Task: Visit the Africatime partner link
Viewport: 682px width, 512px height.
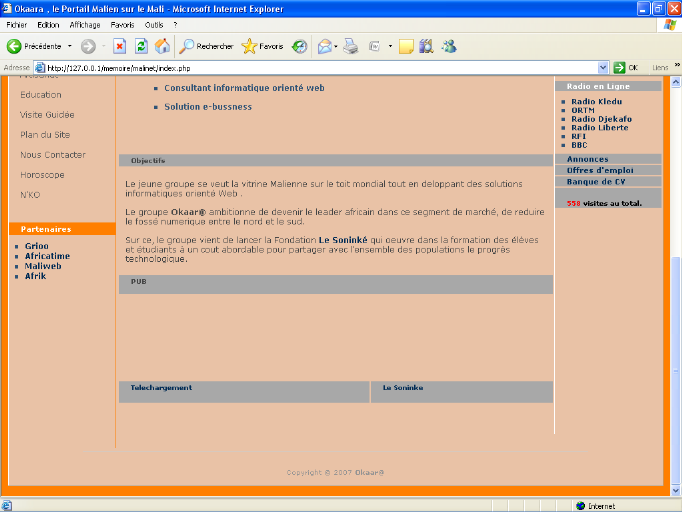Action: (x=47, y=256)
